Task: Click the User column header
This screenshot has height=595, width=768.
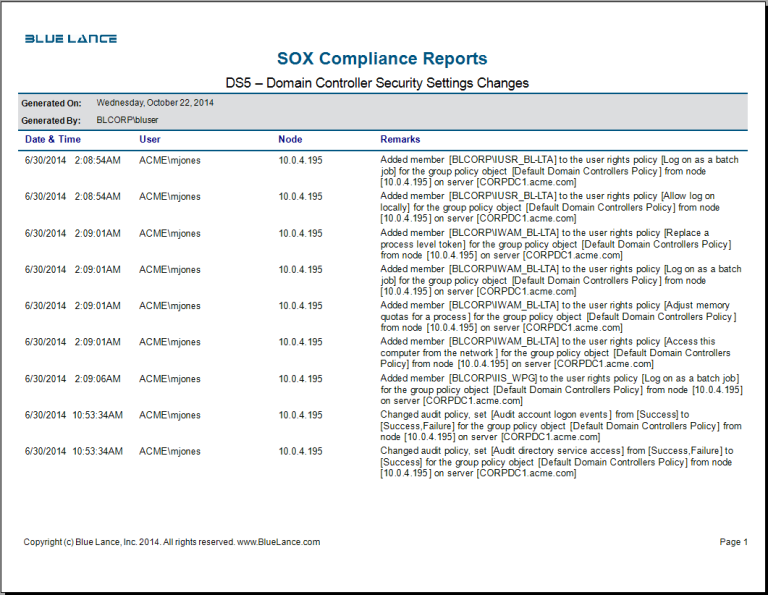Action: 150,139
